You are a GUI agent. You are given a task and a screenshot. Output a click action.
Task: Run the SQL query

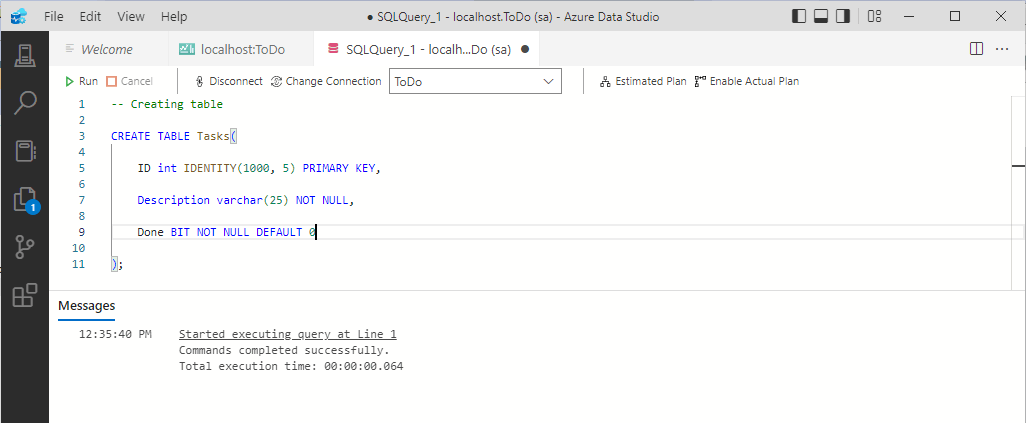click(81, 81)
